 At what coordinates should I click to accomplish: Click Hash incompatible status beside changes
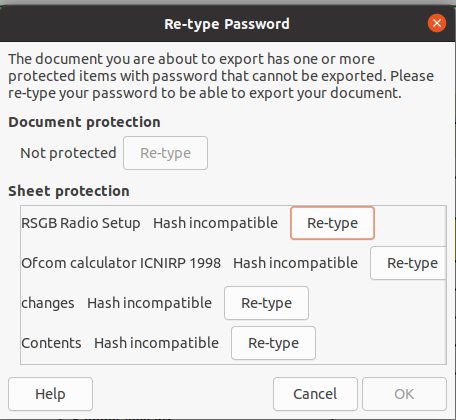click(149, 303)
